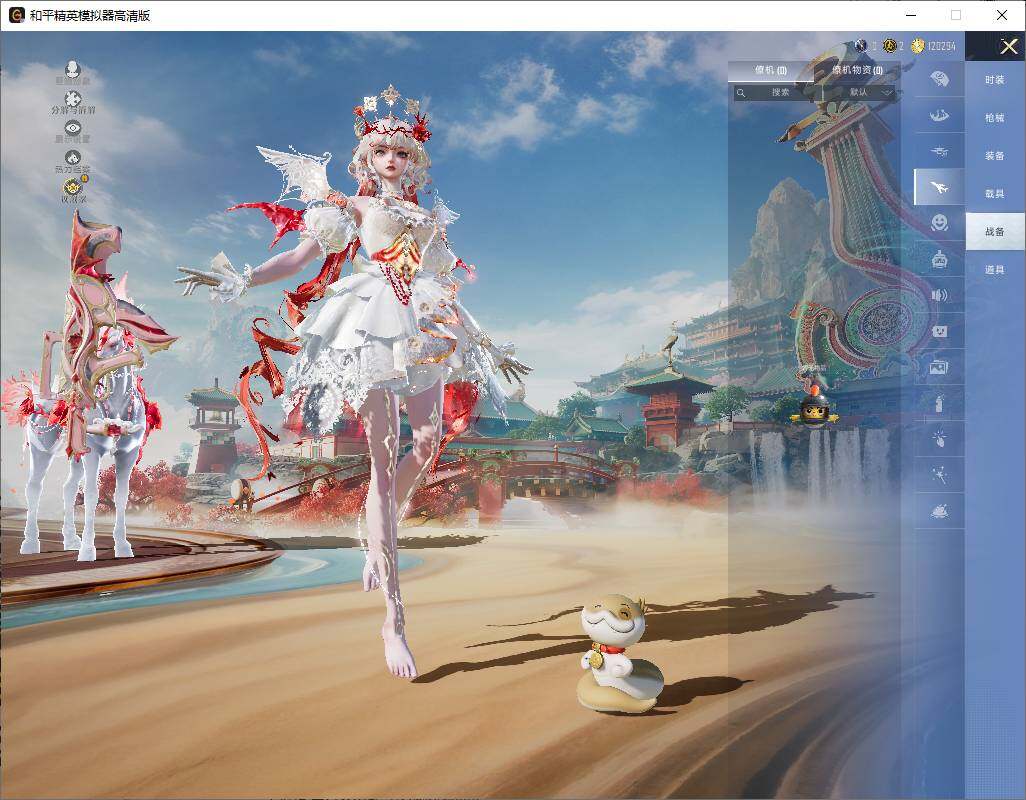Expand the 默认 sort dropdown

click(x=860, y=92)
